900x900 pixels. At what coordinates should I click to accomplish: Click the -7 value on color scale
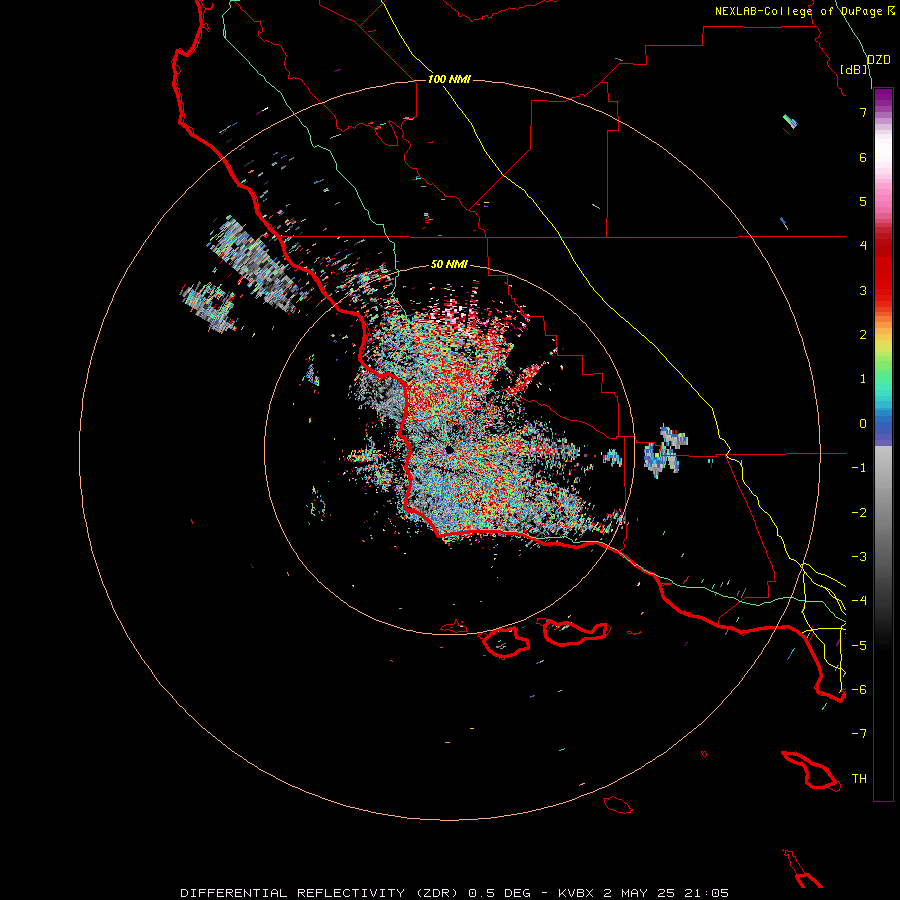point(859,734)
